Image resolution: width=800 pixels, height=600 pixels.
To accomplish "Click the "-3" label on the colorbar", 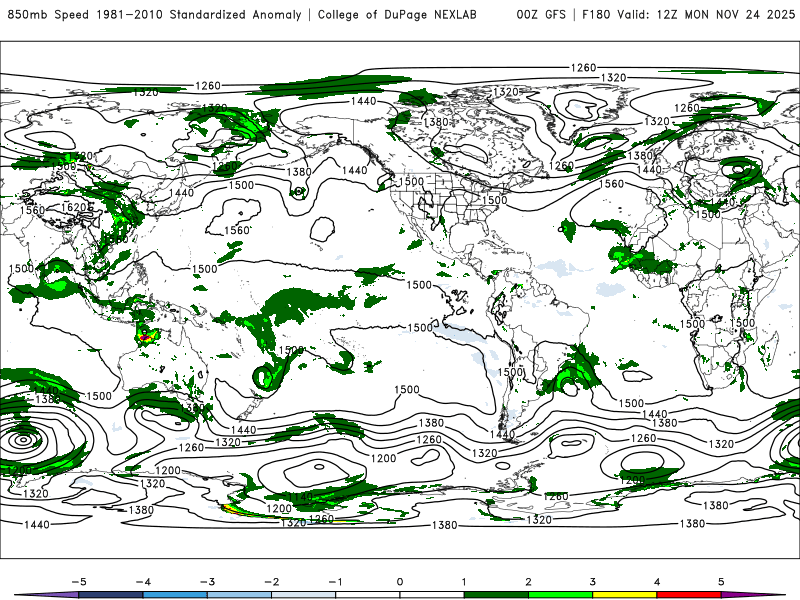I will click(207, 582).
